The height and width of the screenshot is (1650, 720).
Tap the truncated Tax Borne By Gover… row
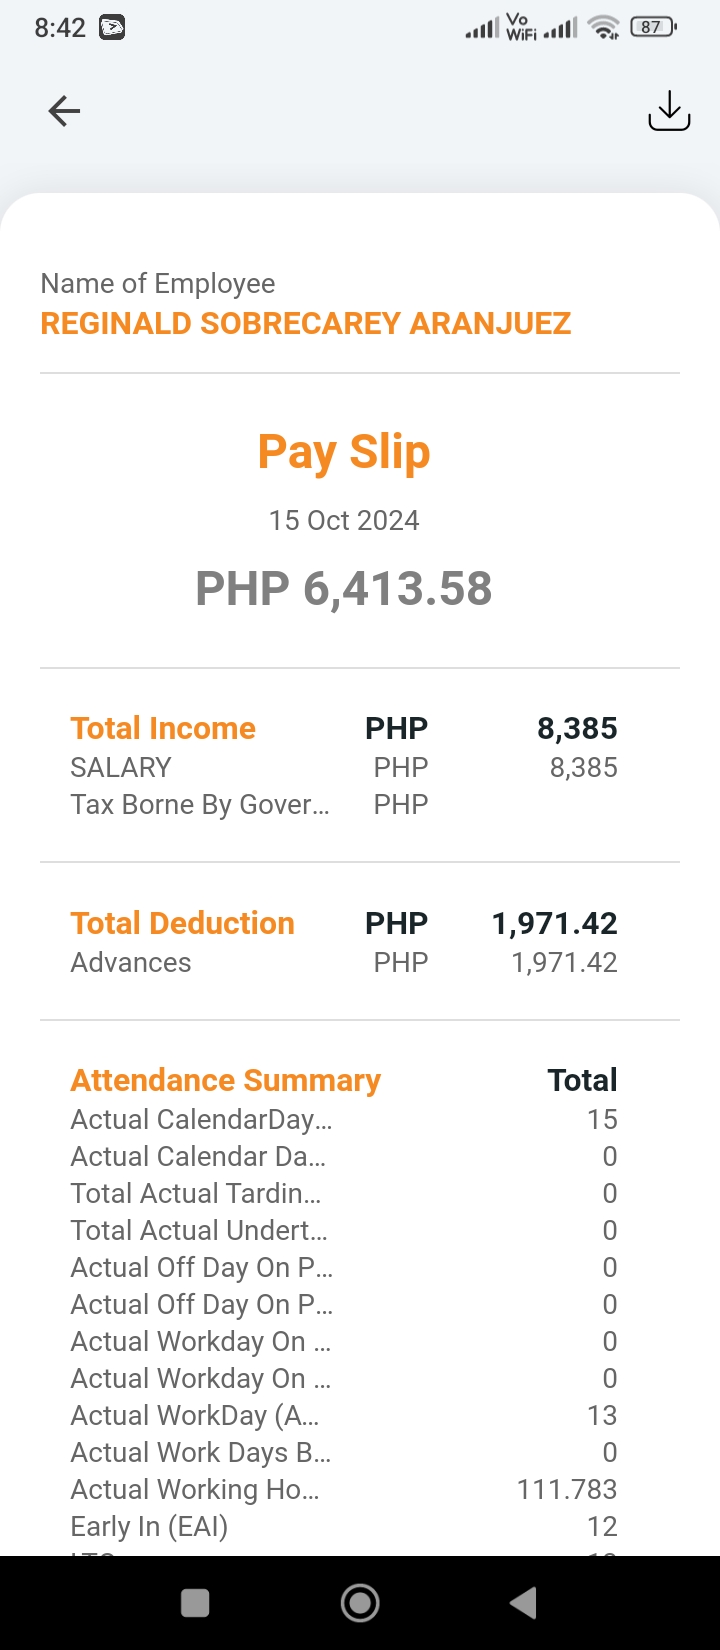click(199, 805)
